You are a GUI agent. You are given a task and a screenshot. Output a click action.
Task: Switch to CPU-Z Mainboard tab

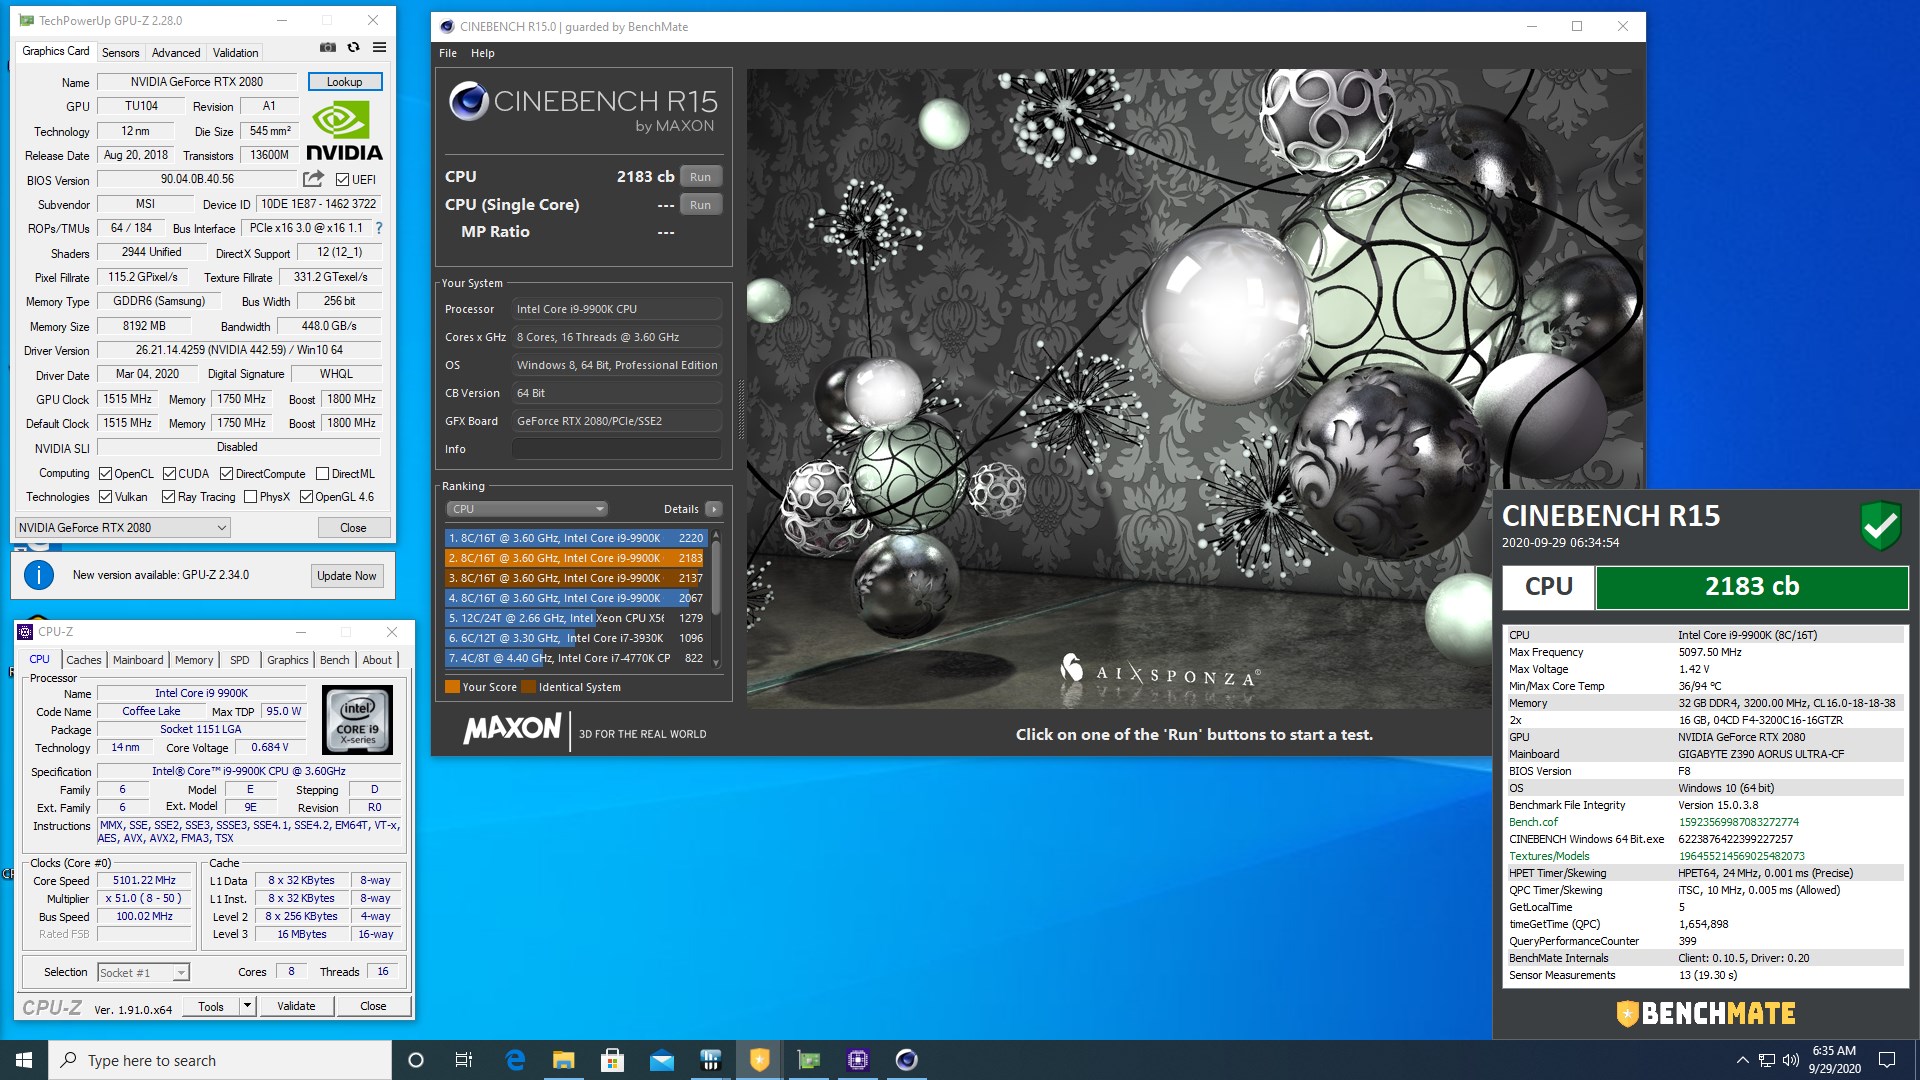pyautogui.click(x=138, y=660)
